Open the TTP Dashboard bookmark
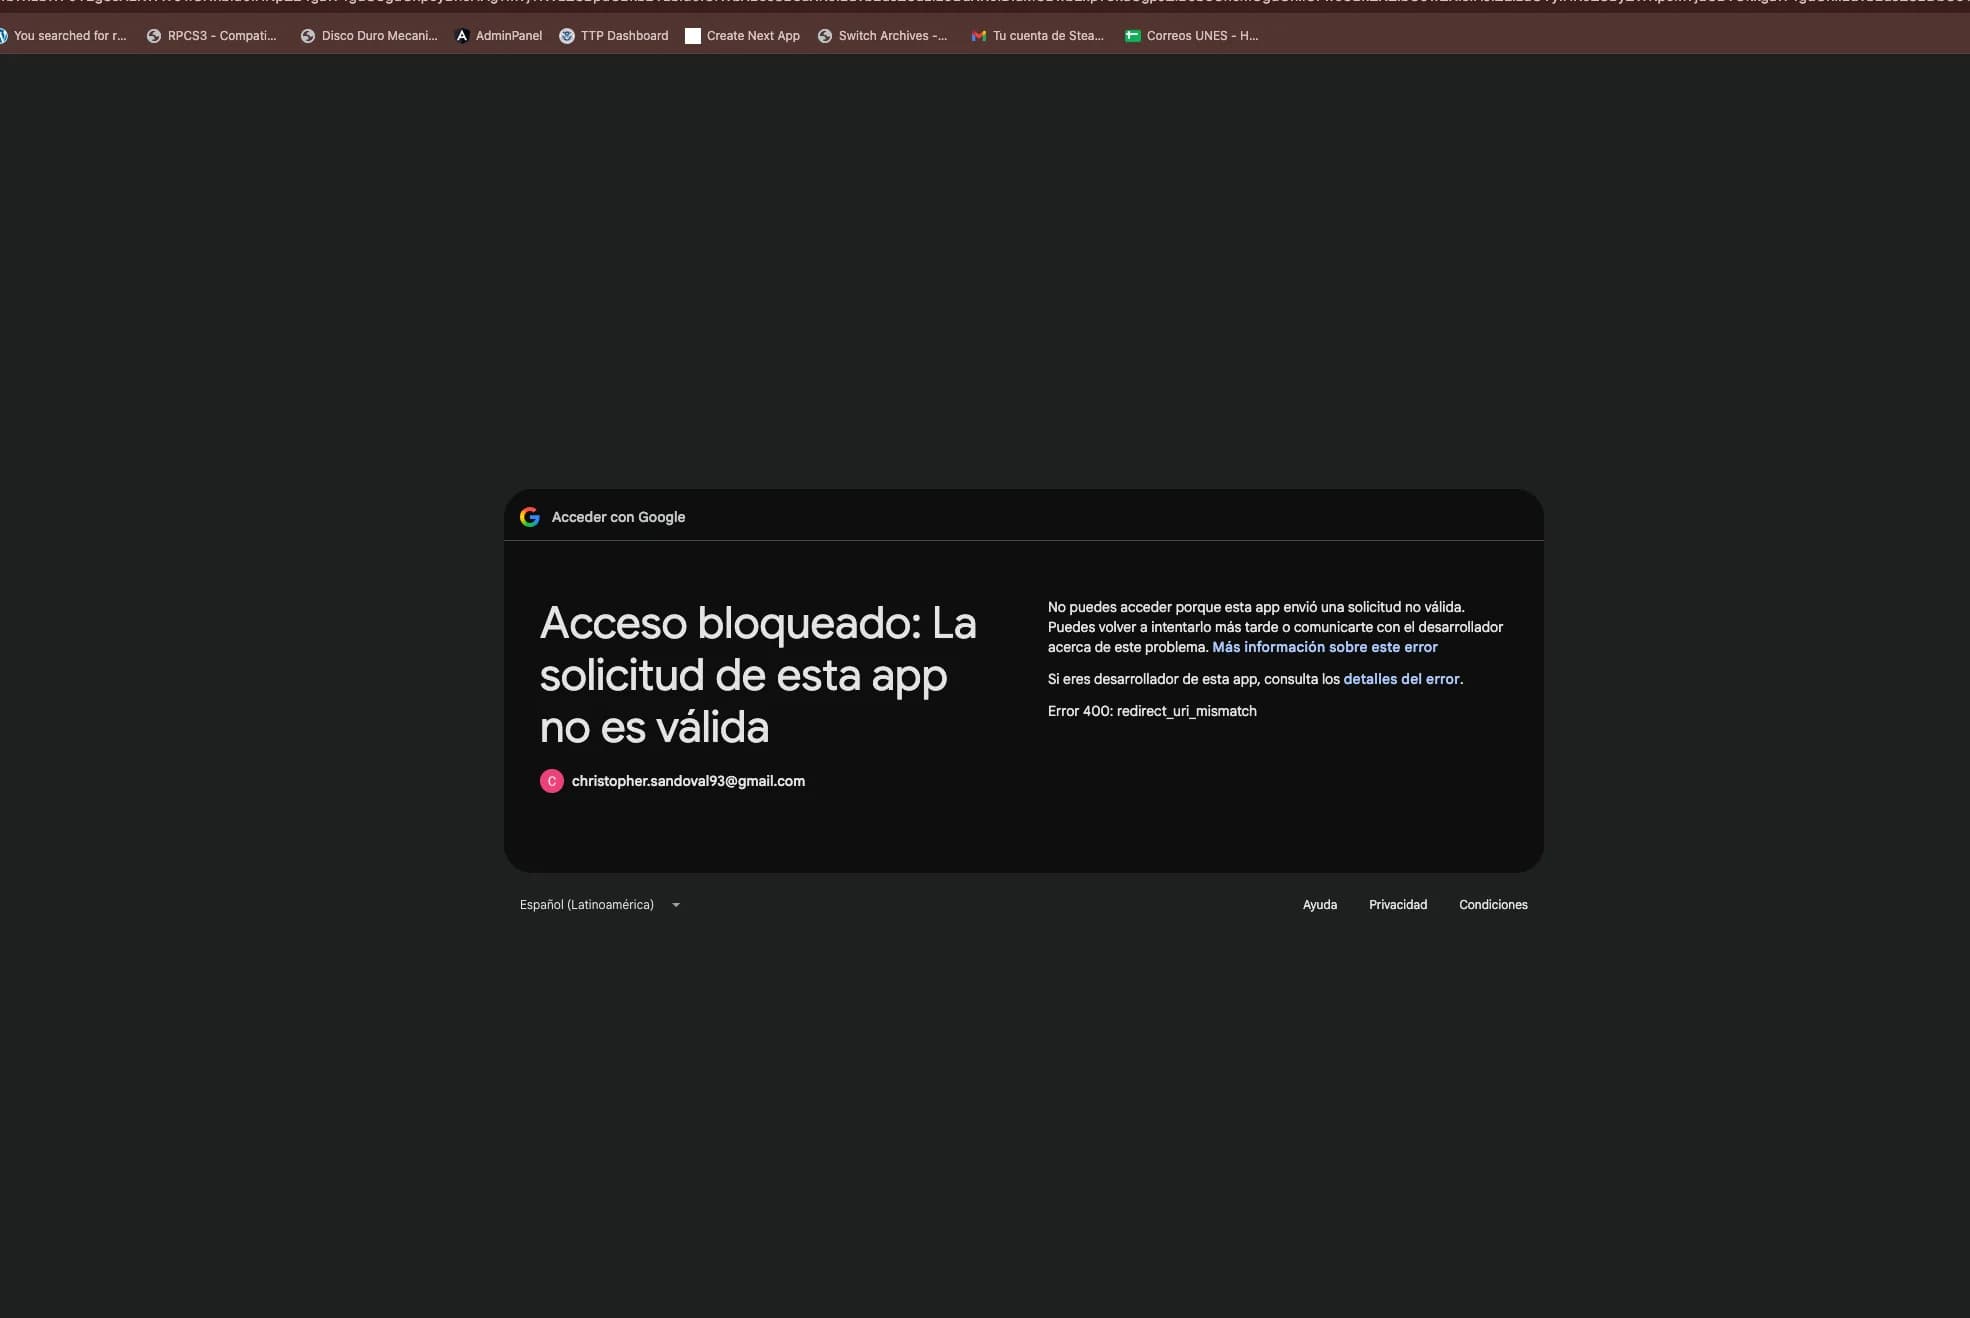This screenshot has height=1318, width=1970. click(614, 36)
